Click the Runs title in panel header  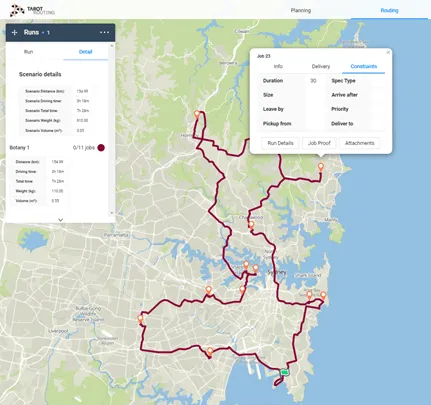[31, 32]
